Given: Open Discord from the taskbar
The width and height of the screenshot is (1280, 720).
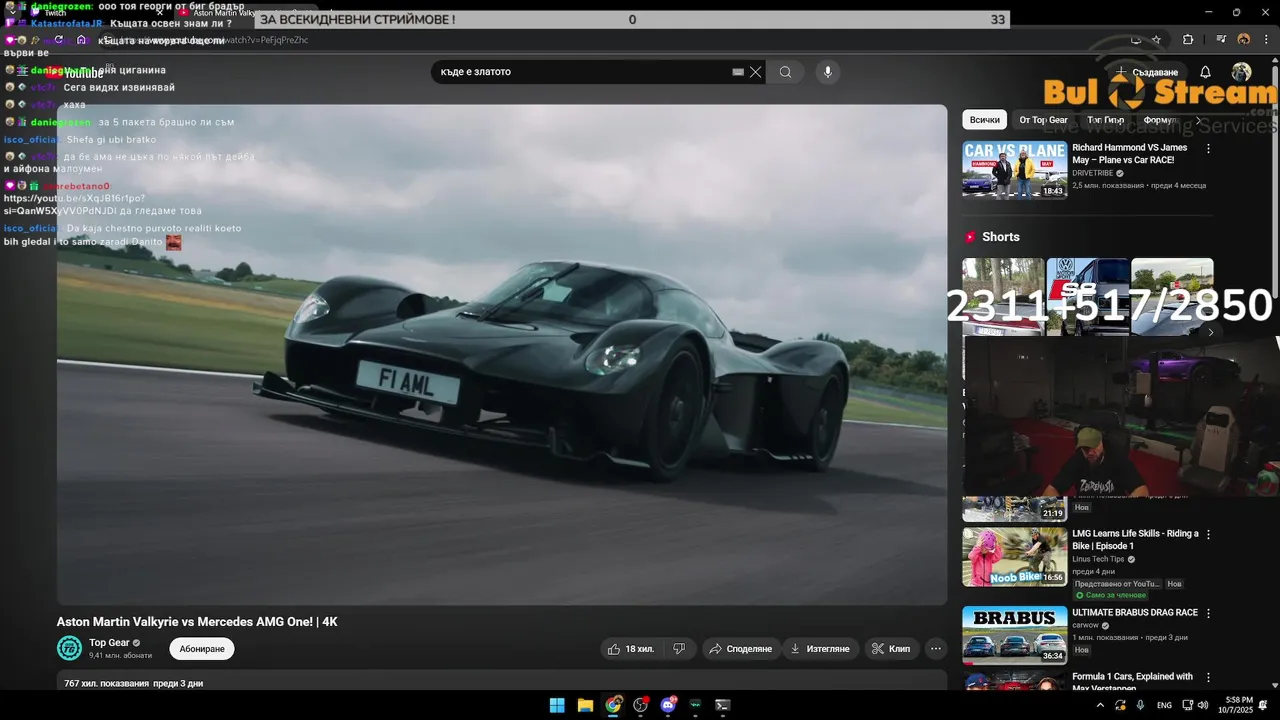Looking at the screenshot, I should tap(668, 705).
